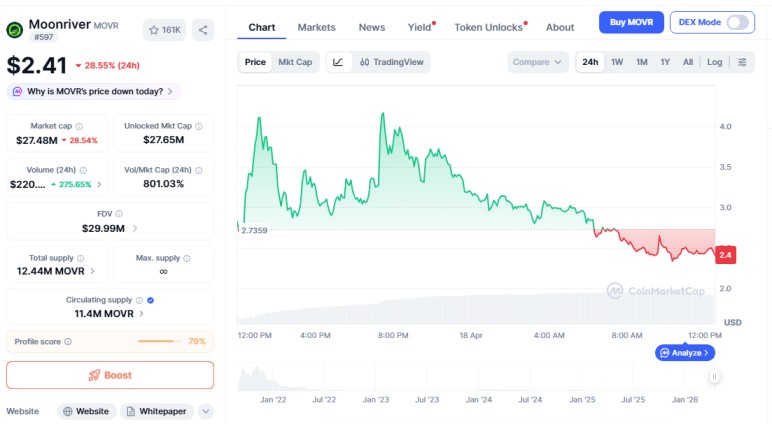Image resolution: width=772 pixels, height=424 pixels.
Task: Expand Circulating supply details chevron
Action: (141, 314)
